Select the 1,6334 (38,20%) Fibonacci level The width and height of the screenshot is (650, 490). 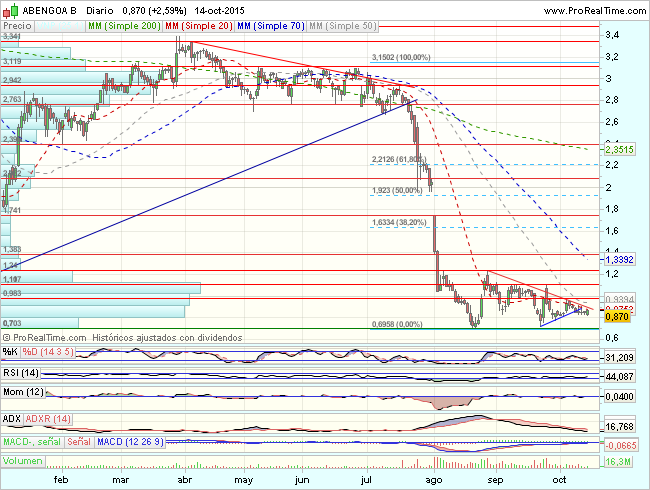tap(399, 223)
